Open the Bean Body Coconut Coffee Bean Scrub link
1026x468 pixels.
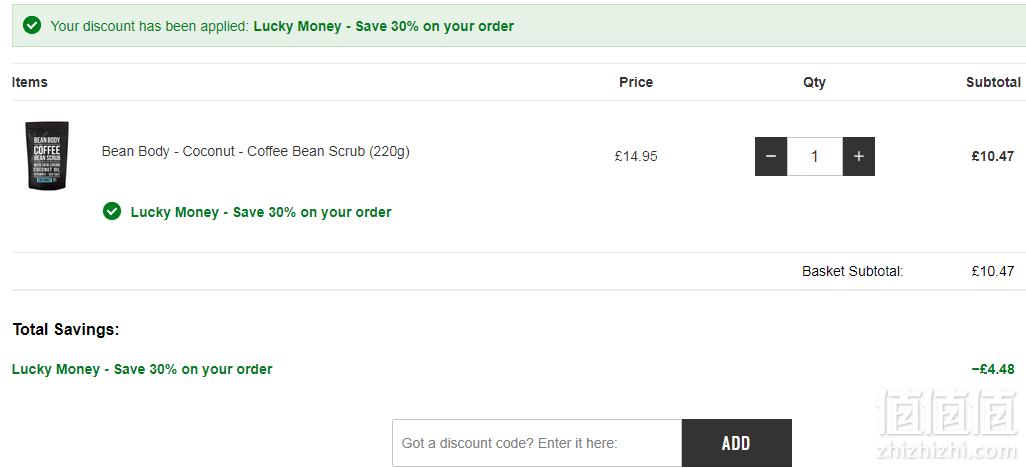[x=256, y=151]
